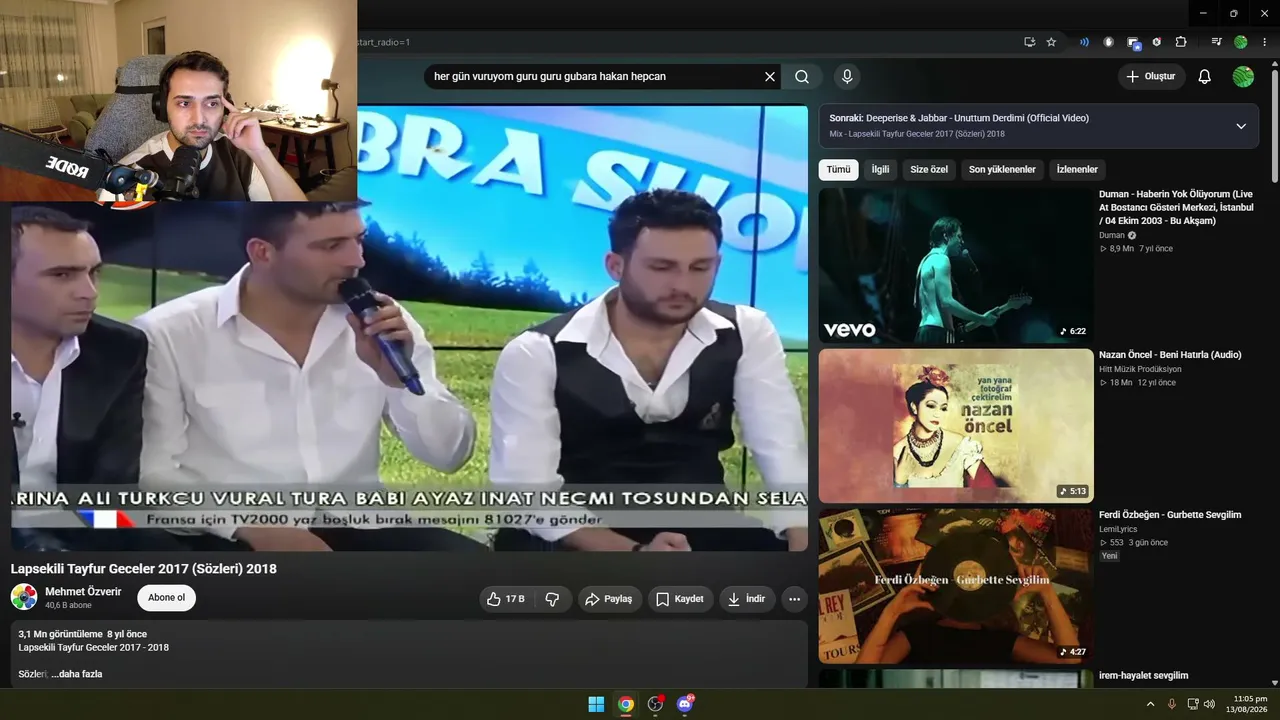Clear the YouTube search box text
The height and width of the screenshot is (720, 1280).
[x=770, y=77]
